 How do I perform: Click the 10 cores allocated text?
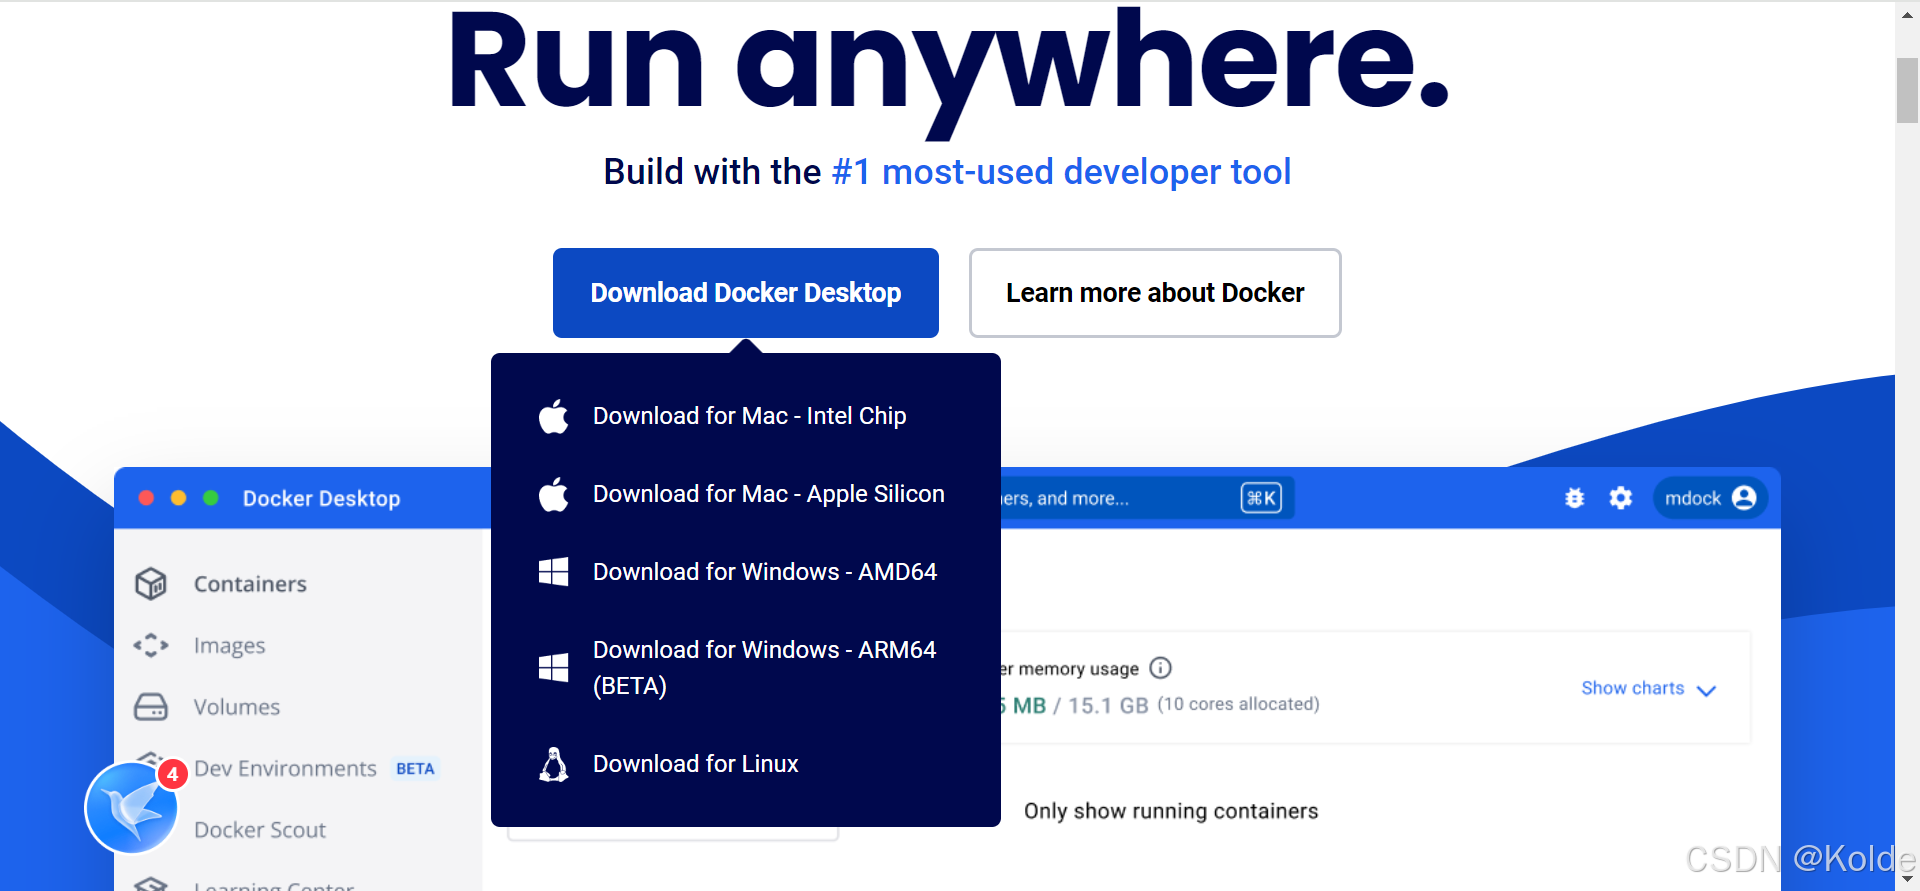[1239, 704]
